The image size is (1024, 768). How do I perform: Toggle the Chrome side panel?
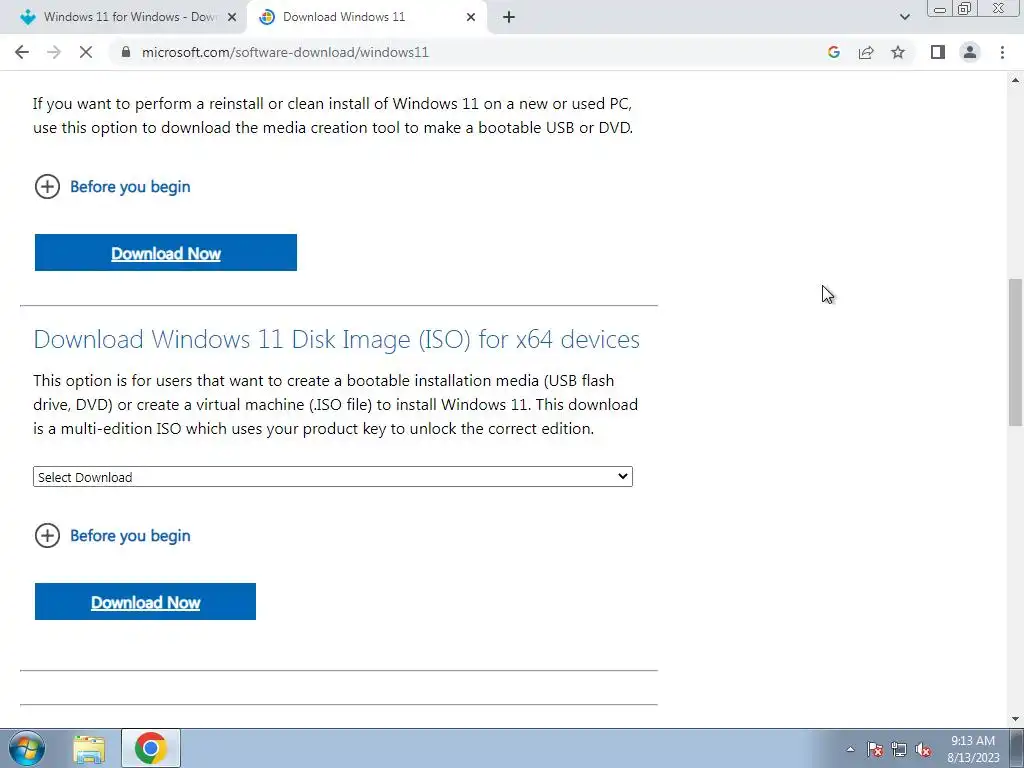(938, 52)
